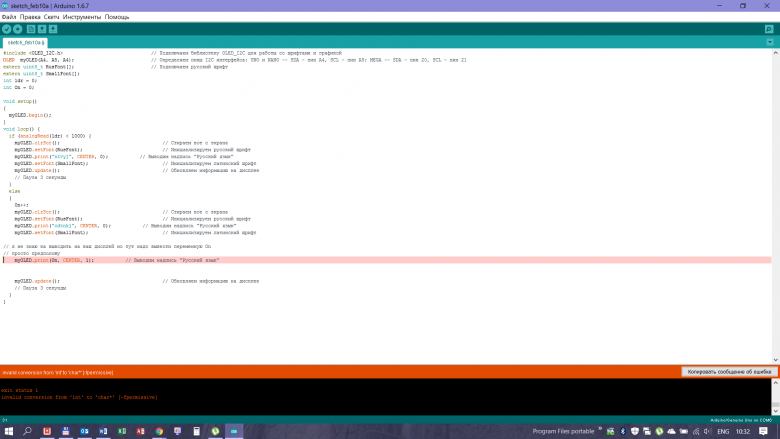Viewport: 780px width, 439px height.
Task: Open the Помощь menu
Action: [117, 17]
